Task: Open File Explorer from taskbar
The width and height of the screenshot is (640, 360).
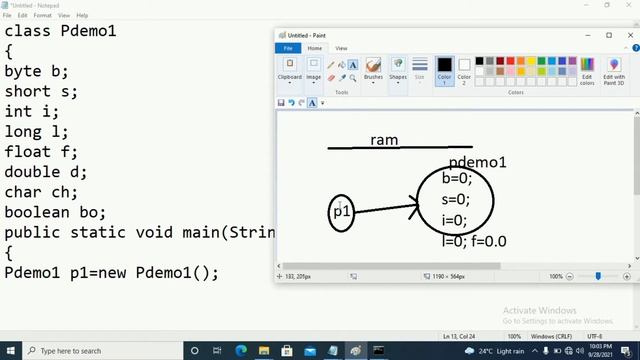Action: pos(264,351)
